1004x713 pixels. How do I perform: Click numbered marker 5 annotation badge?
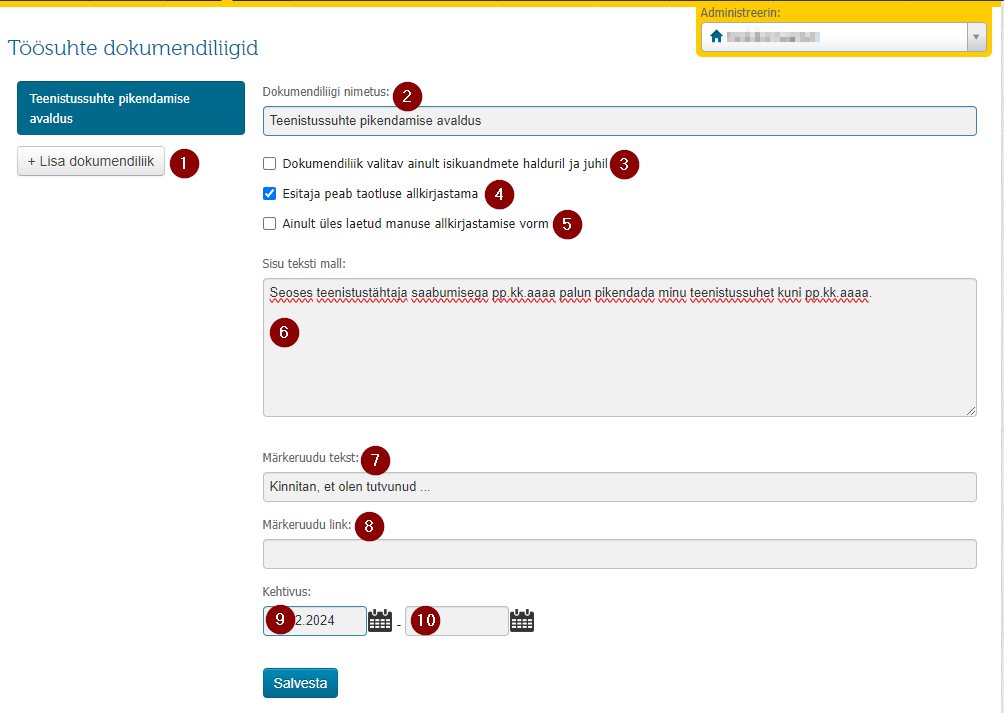(567, 224)
